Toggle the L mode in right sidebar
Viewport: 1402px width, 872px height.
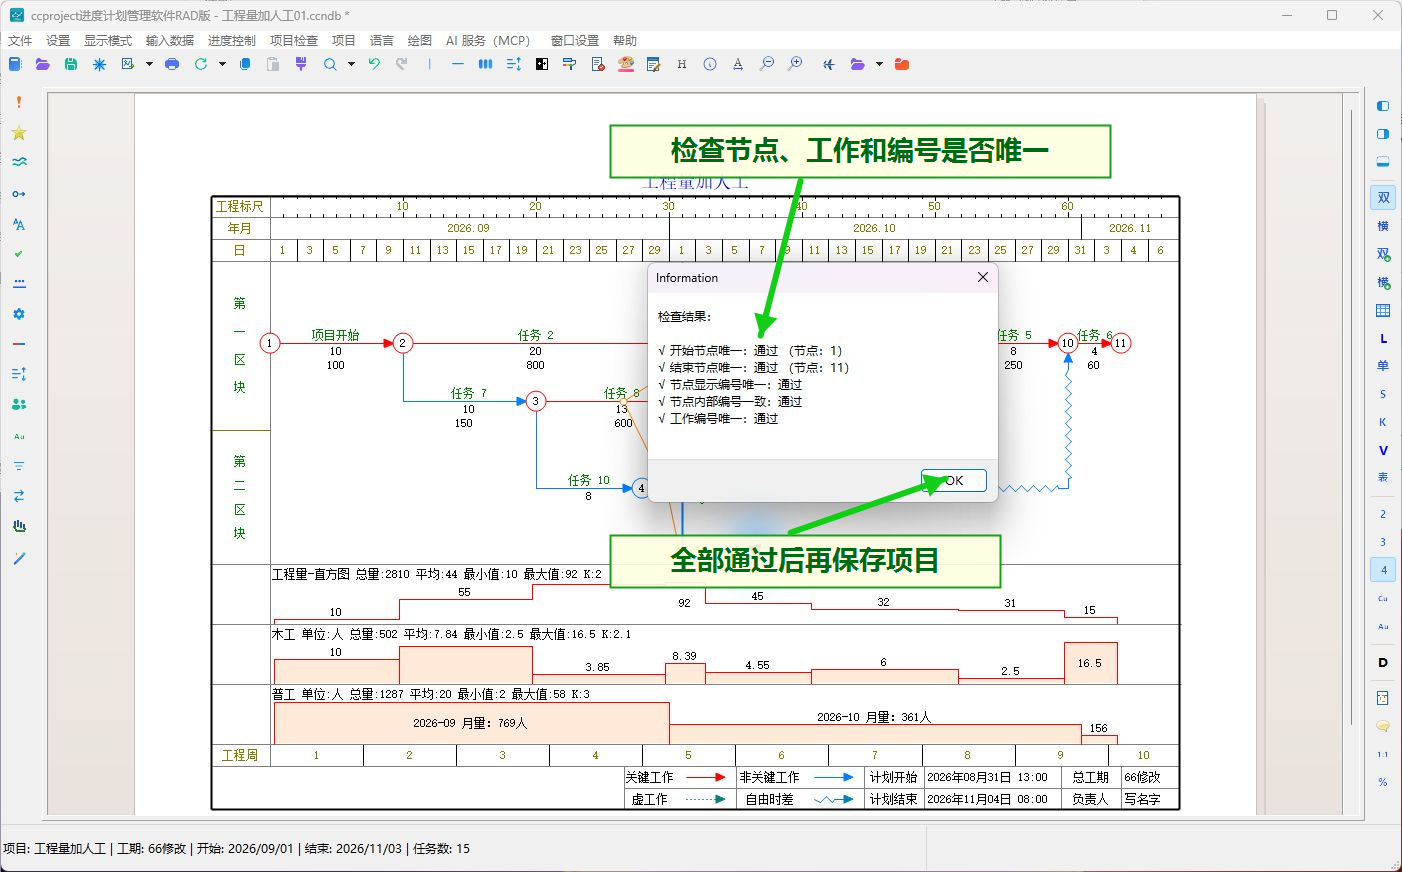[1383, 339]
